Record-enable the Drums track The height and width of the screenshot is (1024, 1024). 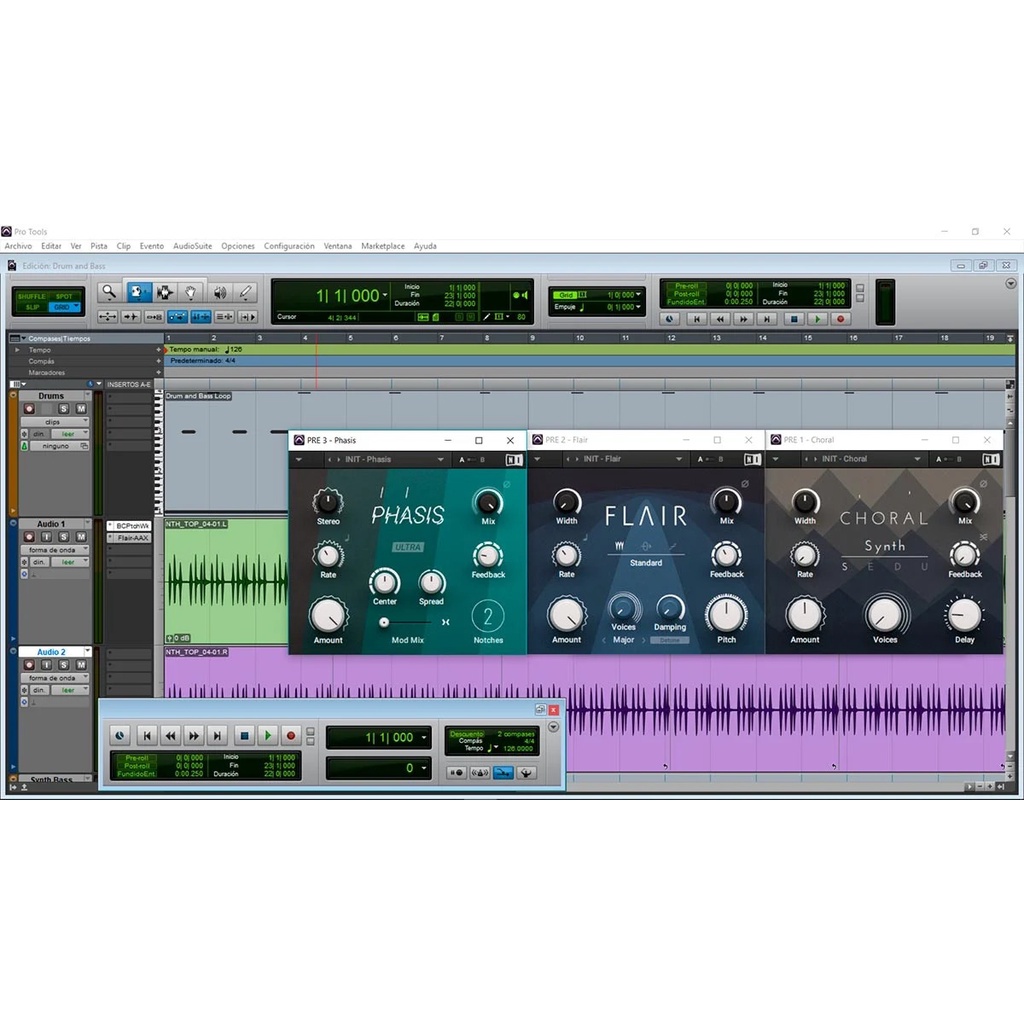[29, 409]
